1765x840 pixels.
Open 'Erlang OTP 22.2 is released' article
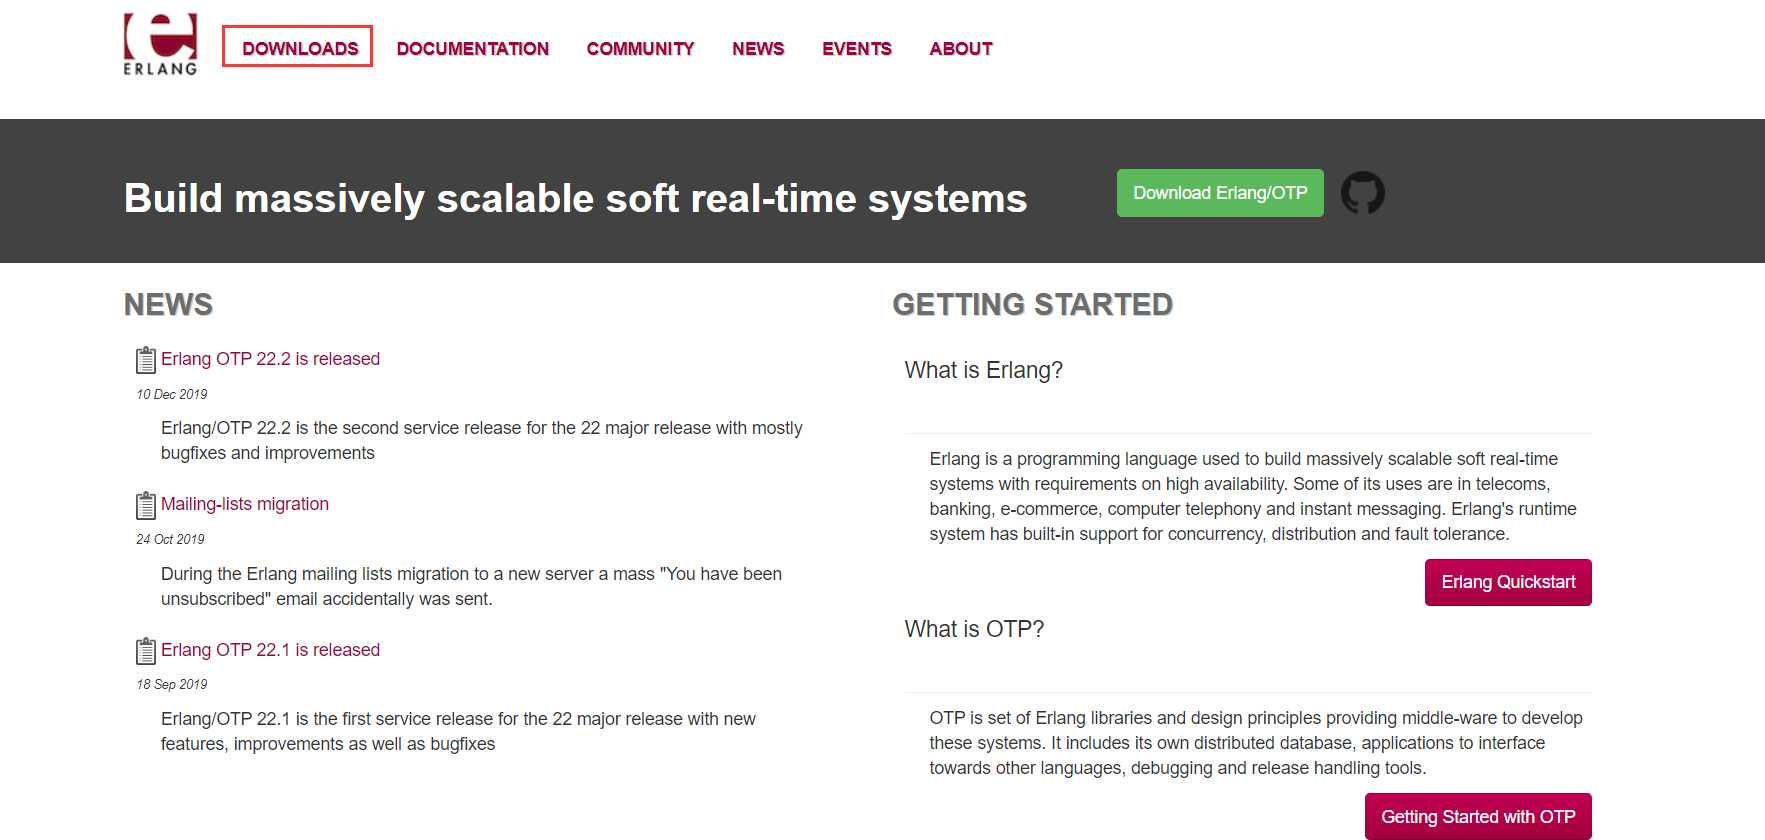pos(270,359)
